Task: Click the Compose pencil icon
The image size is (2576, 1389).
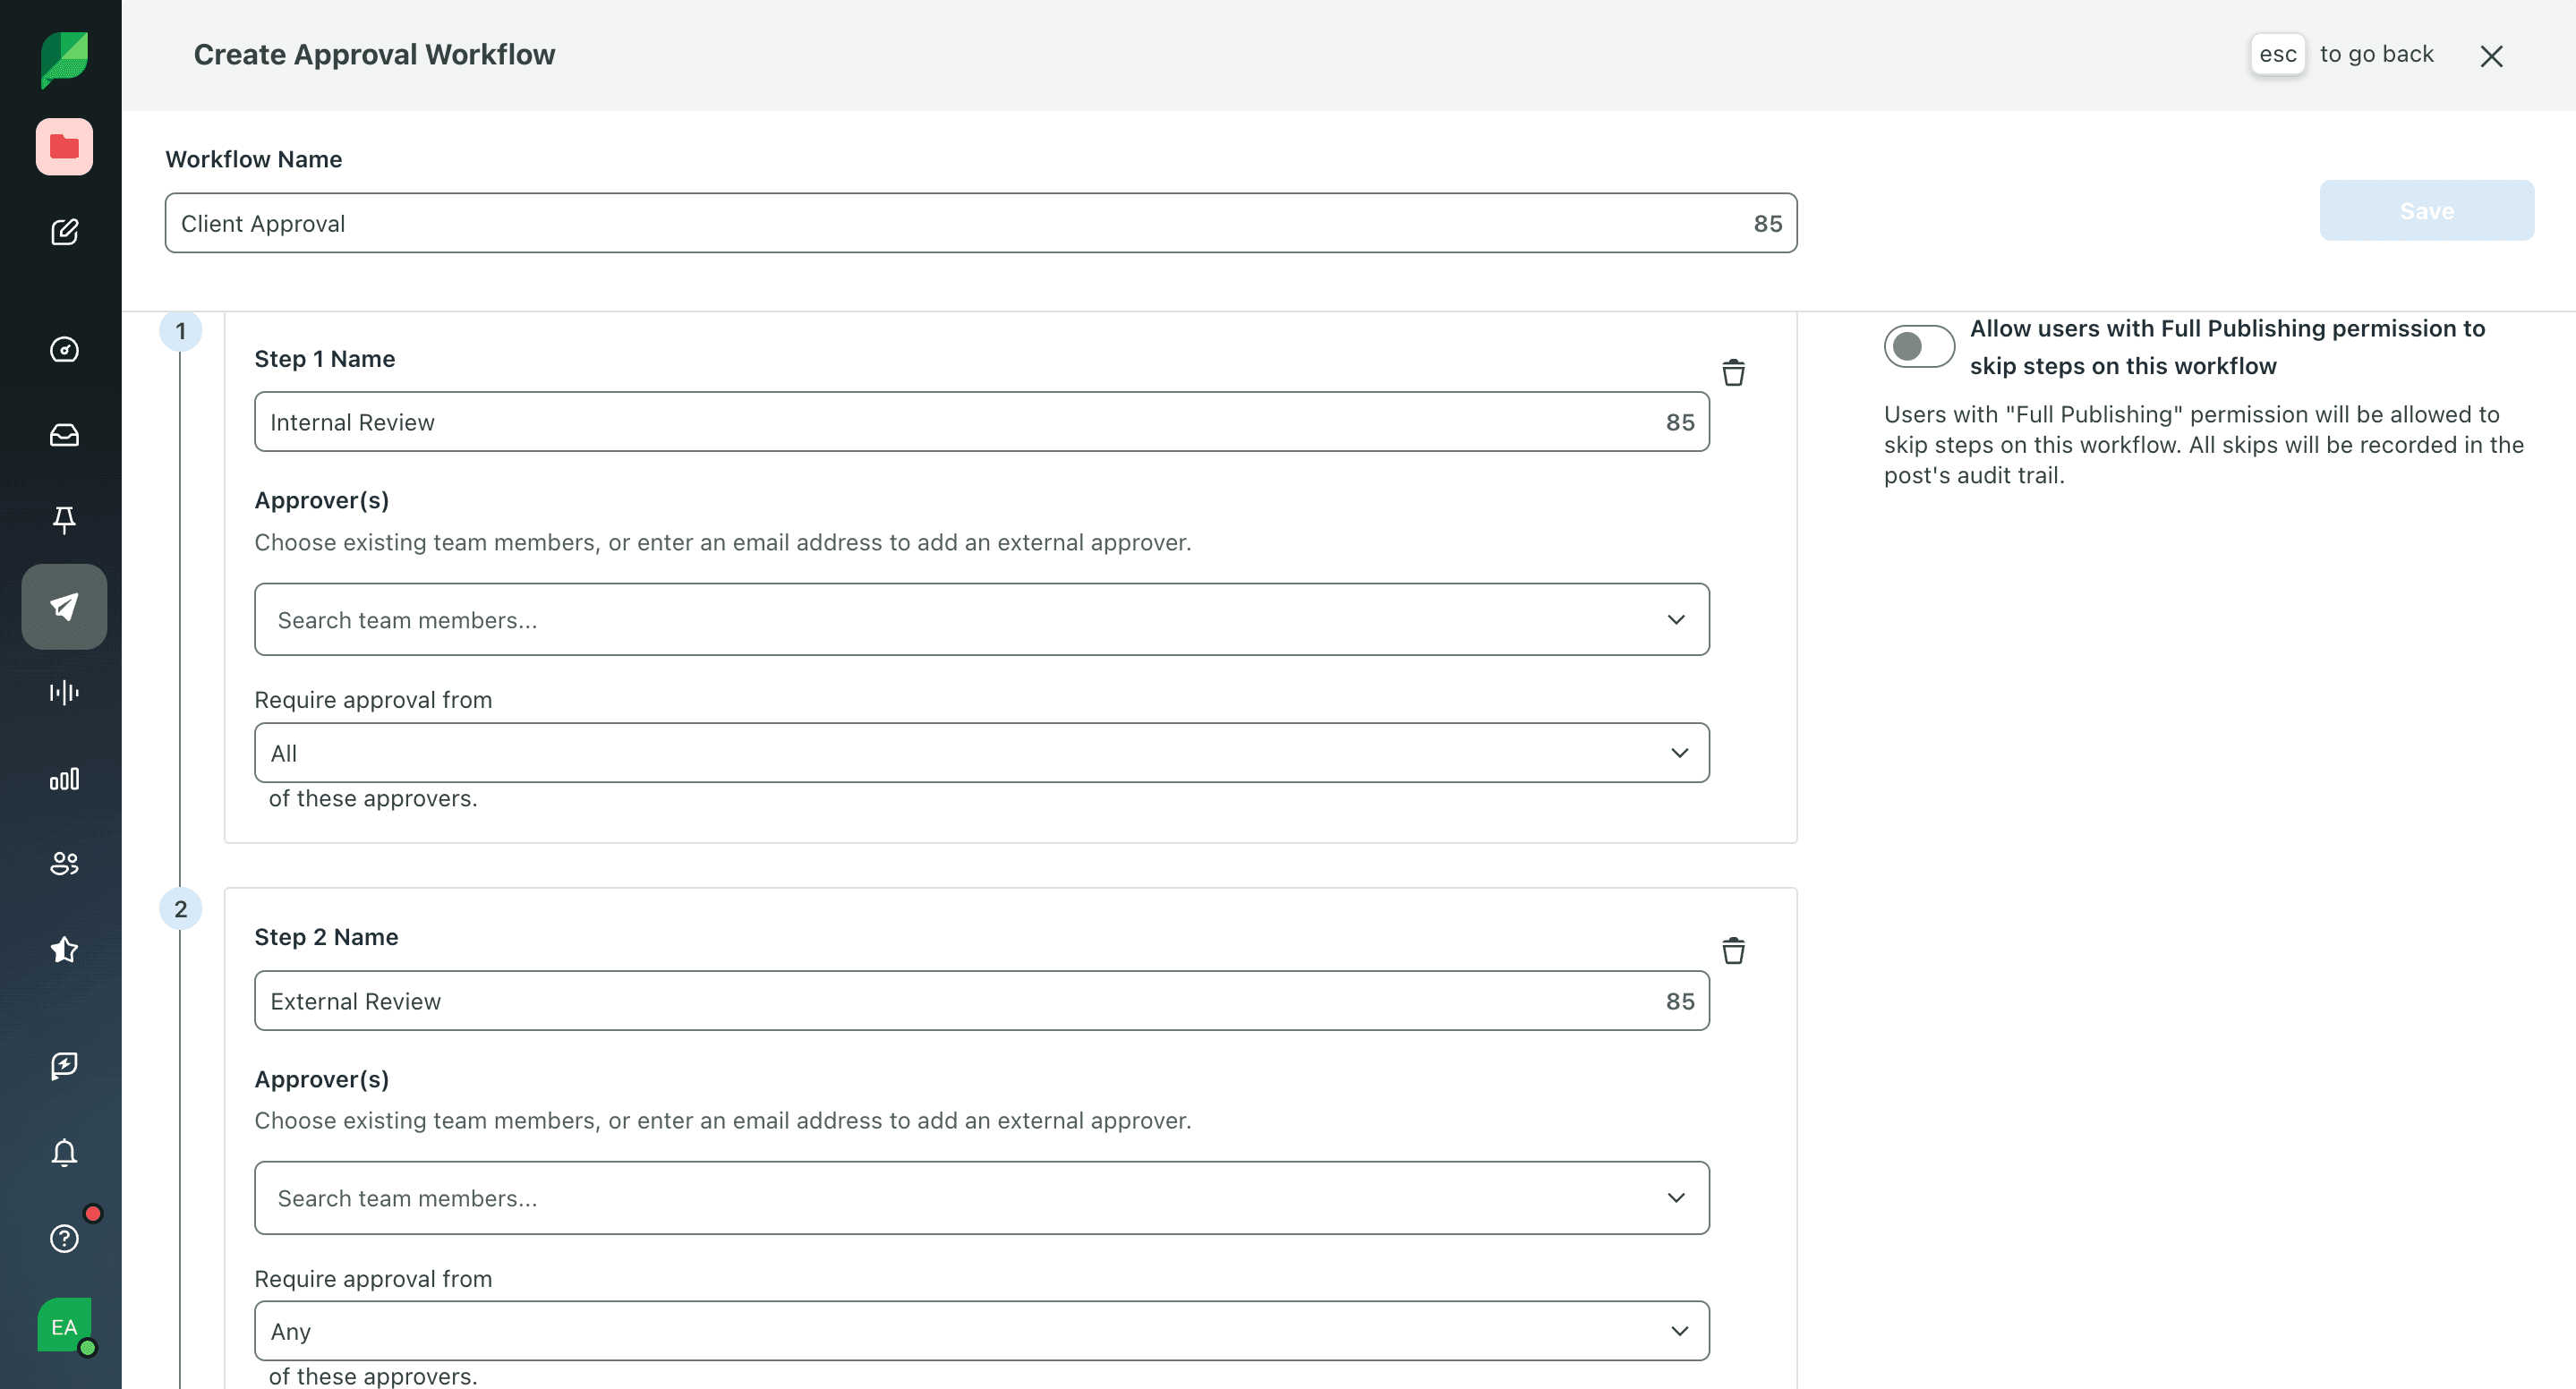Action: point(64,232)
